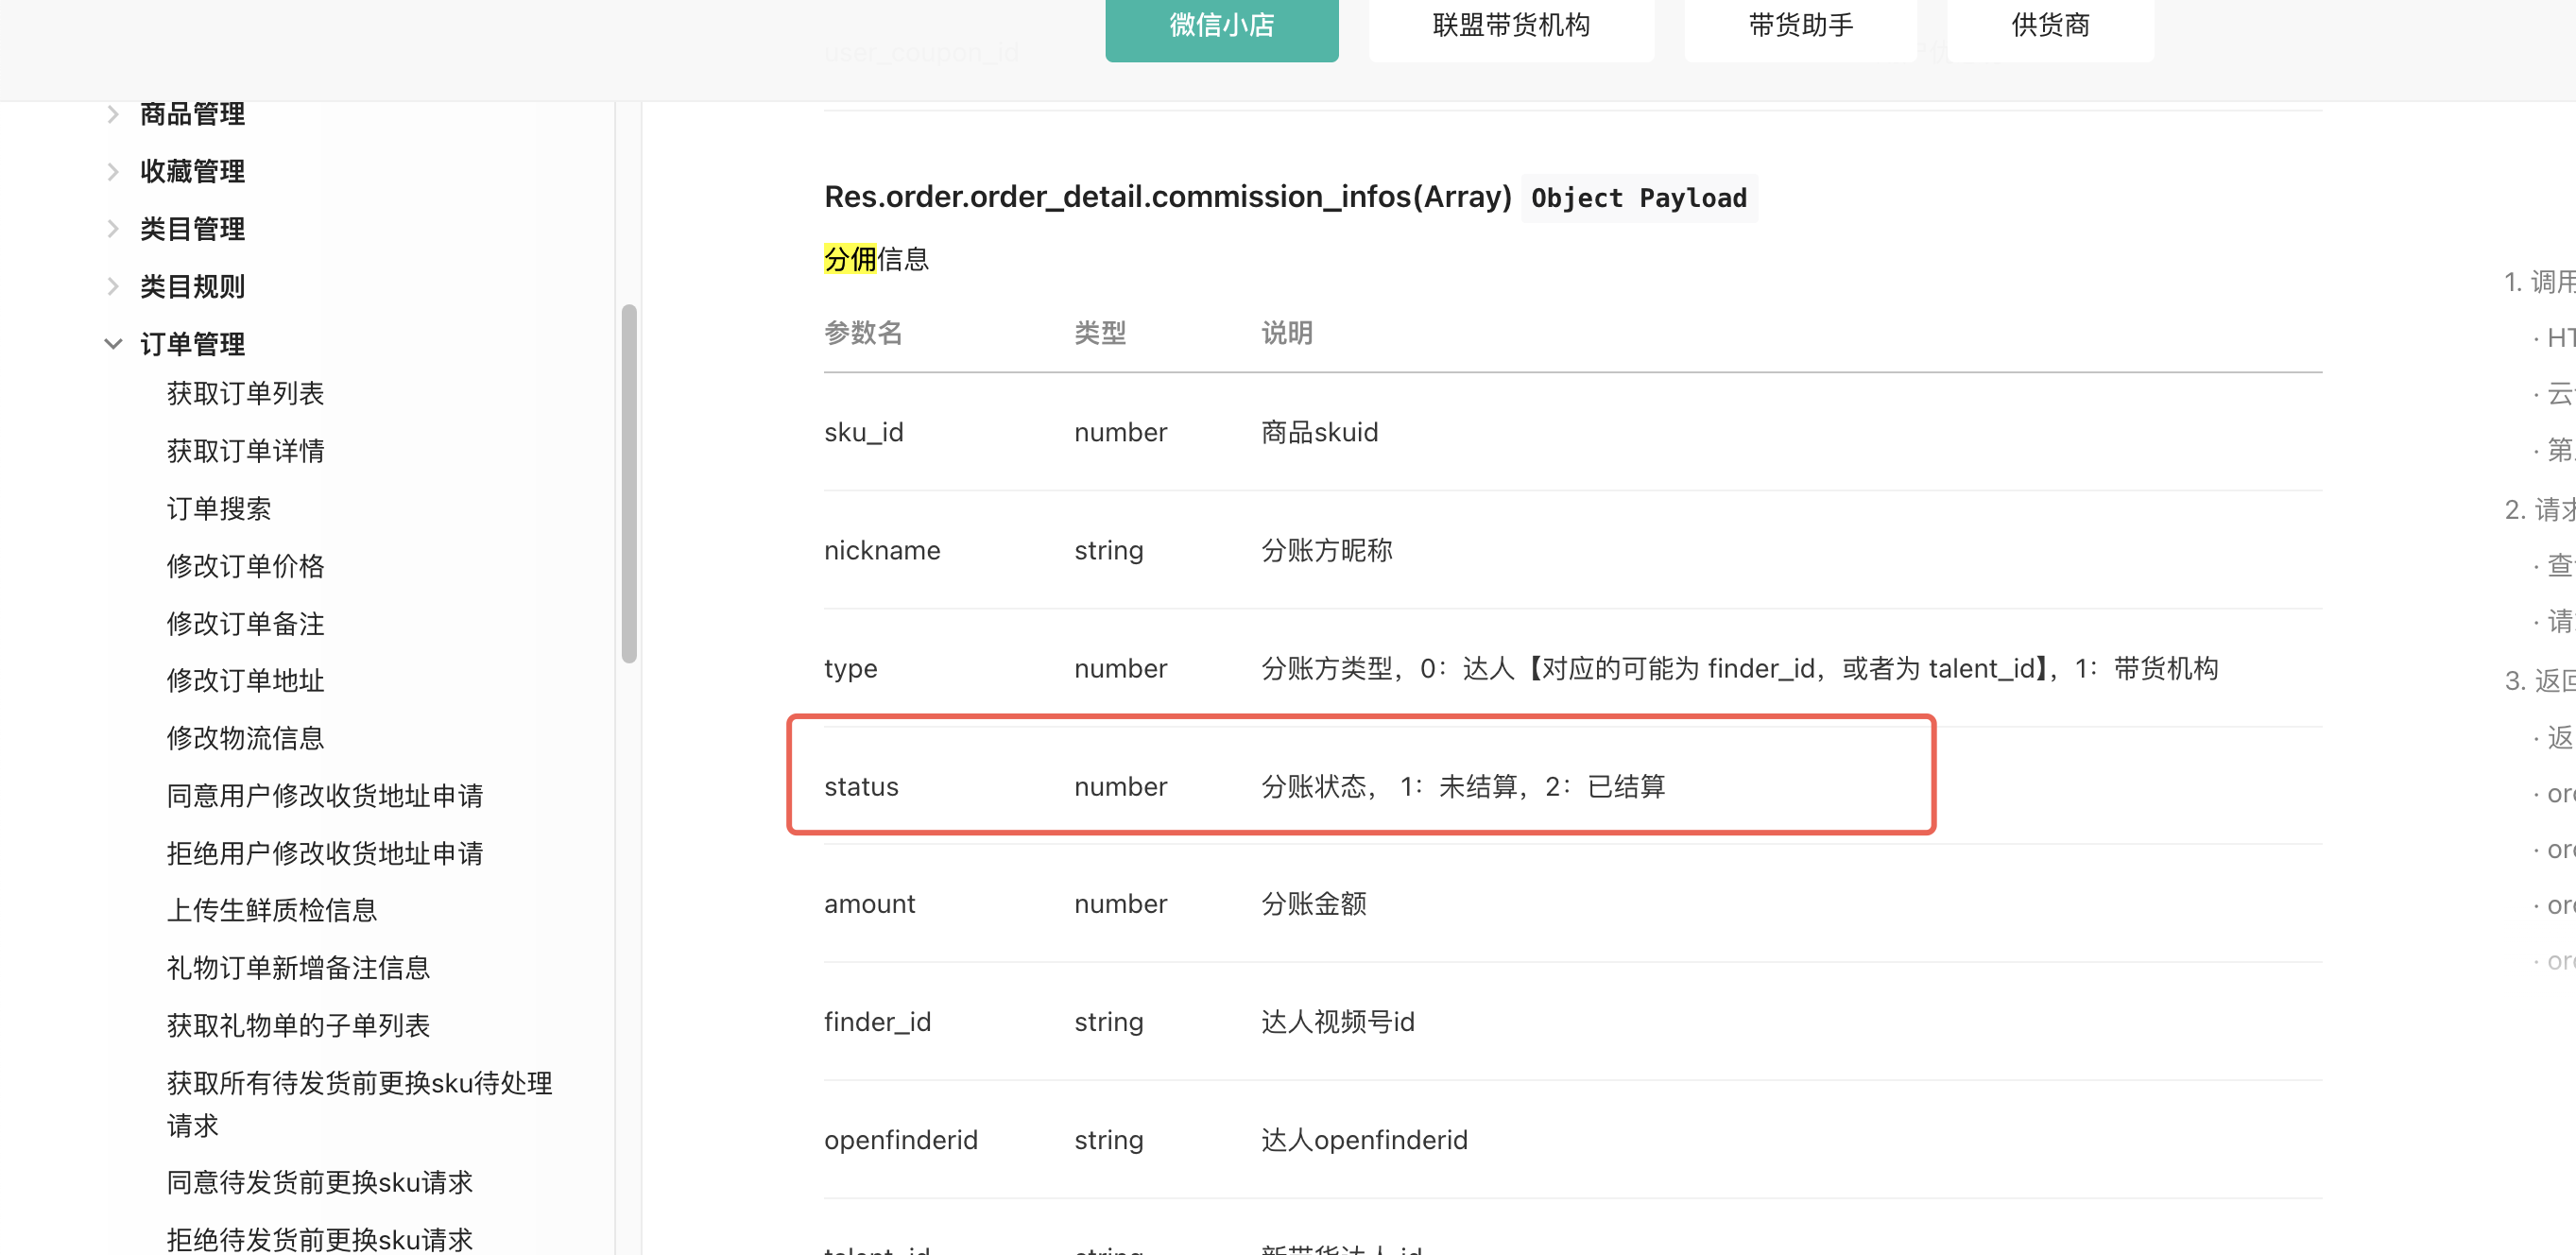Screen dimensions: 2576x1255
Task: Expand the 类目规则 chevron
Action: 113,287
